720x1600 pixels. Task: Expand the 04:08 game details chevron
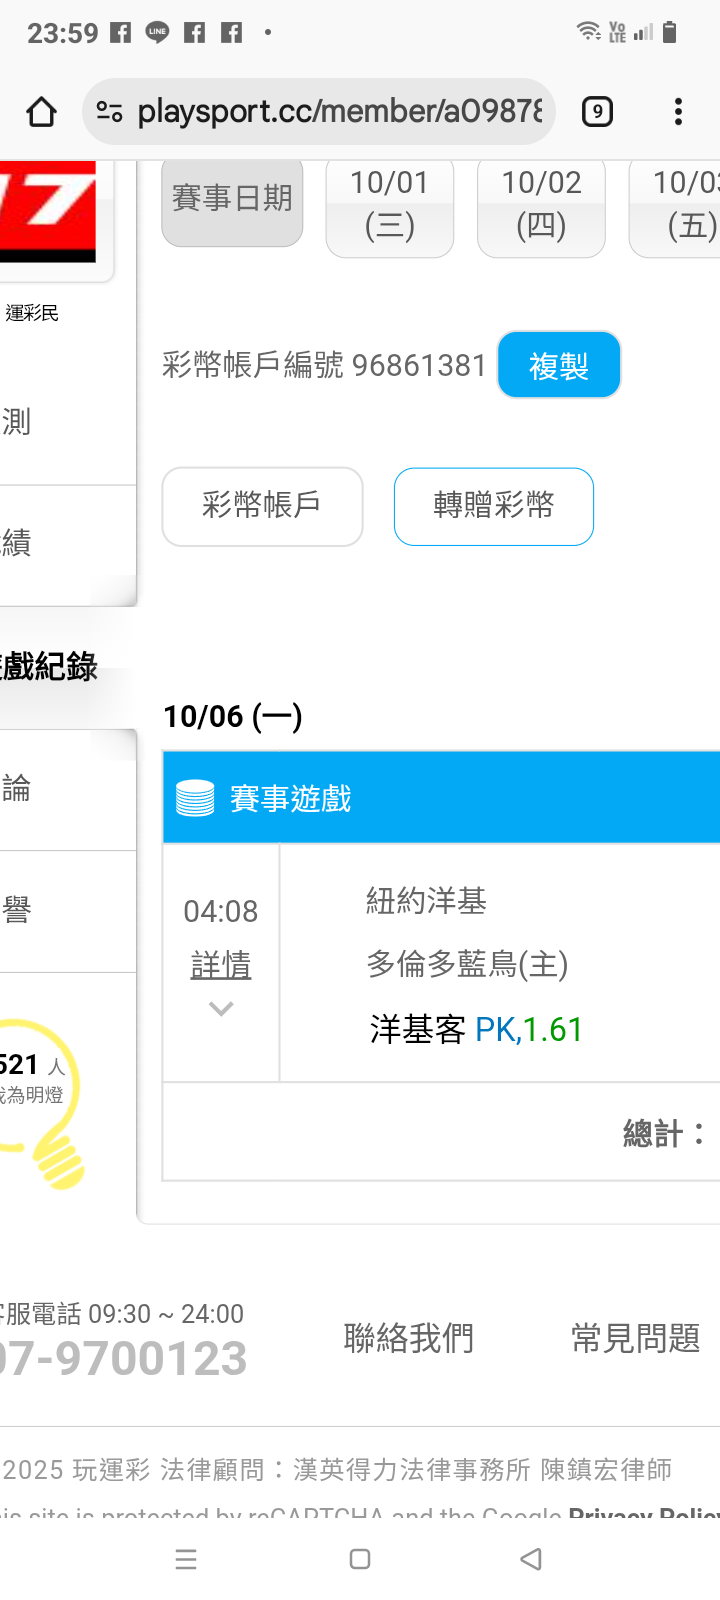coord(221,1008)
